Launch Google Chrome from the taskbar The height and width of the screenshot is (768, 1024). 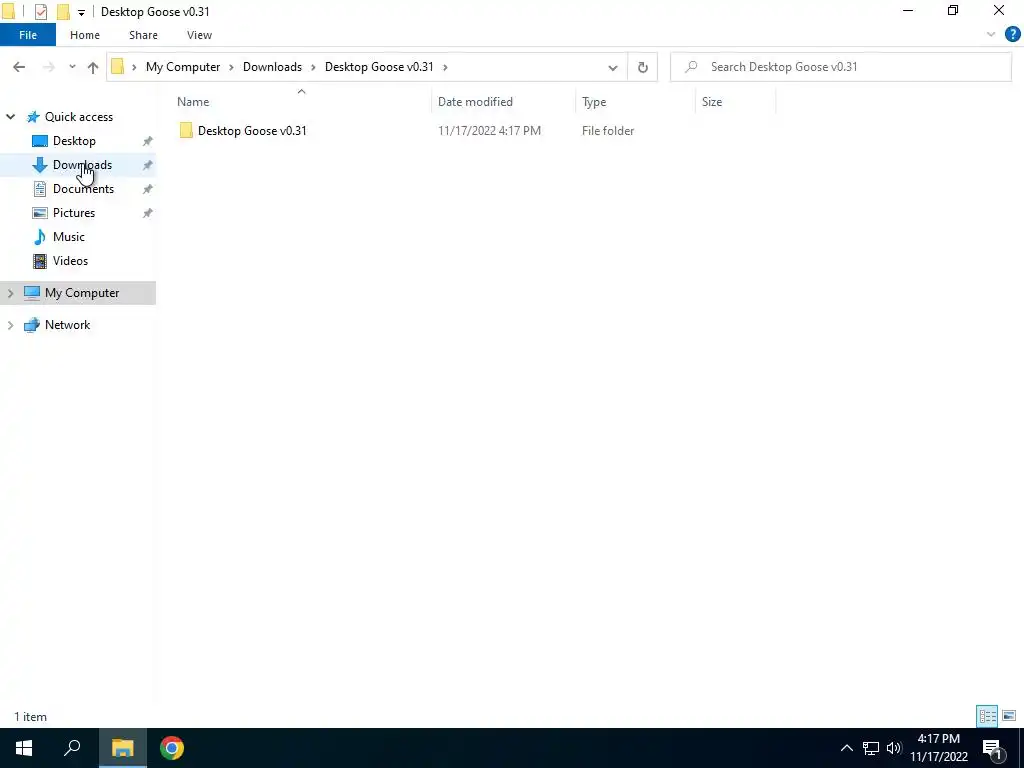point(172,748)
